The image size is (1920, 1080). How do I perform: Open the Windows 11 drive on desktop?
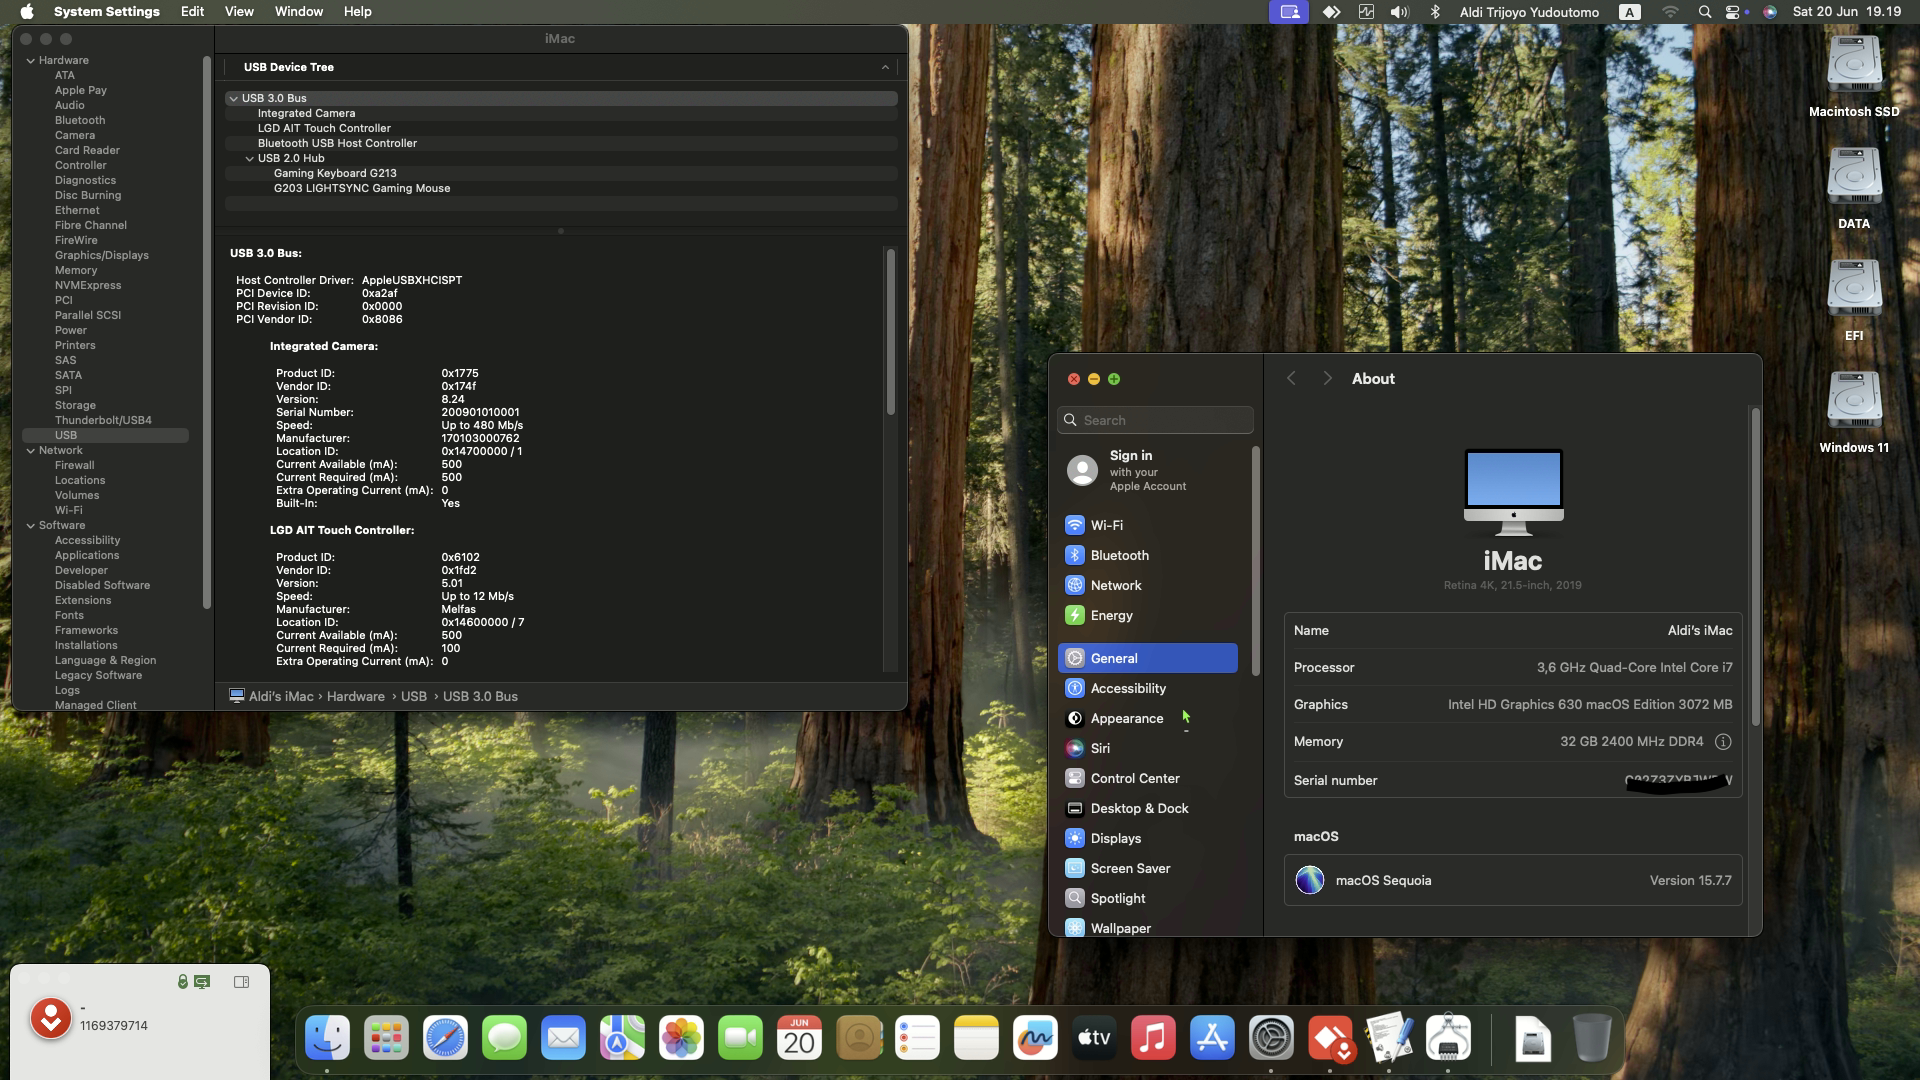(1854, 412)
